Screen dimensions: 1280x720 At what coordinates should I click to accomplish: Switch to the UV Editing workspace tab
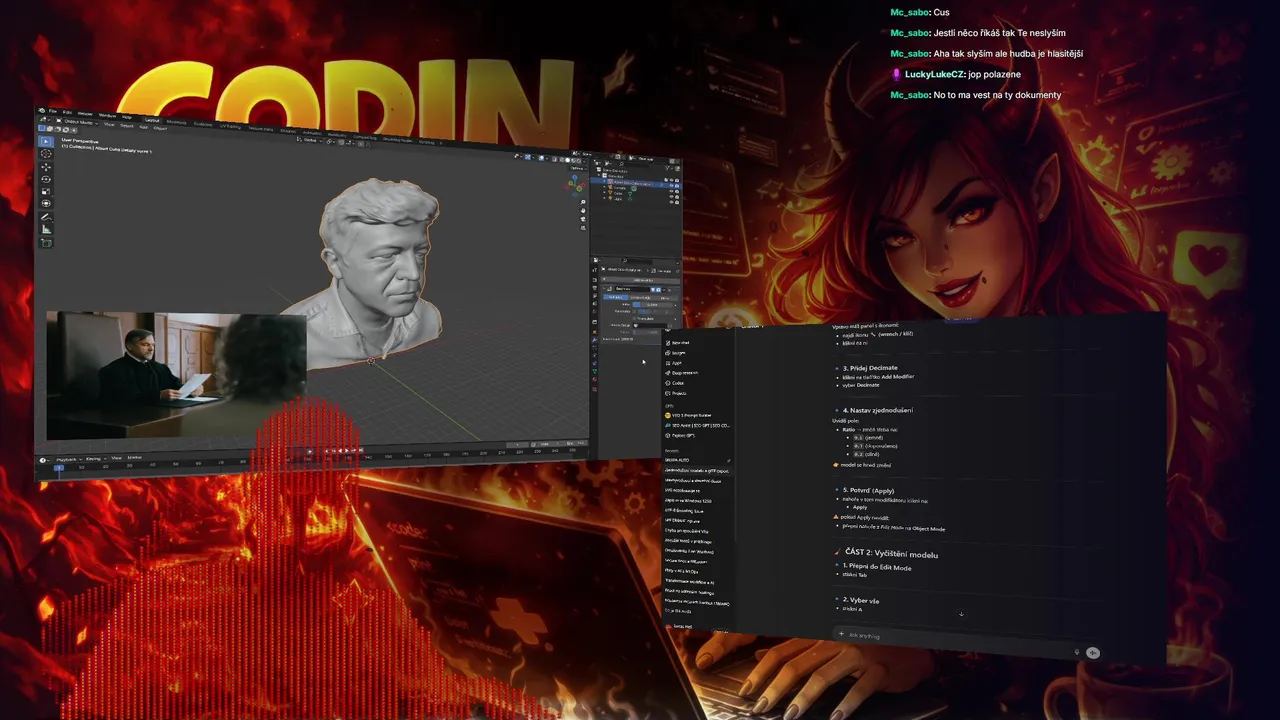tap(230, 126)
